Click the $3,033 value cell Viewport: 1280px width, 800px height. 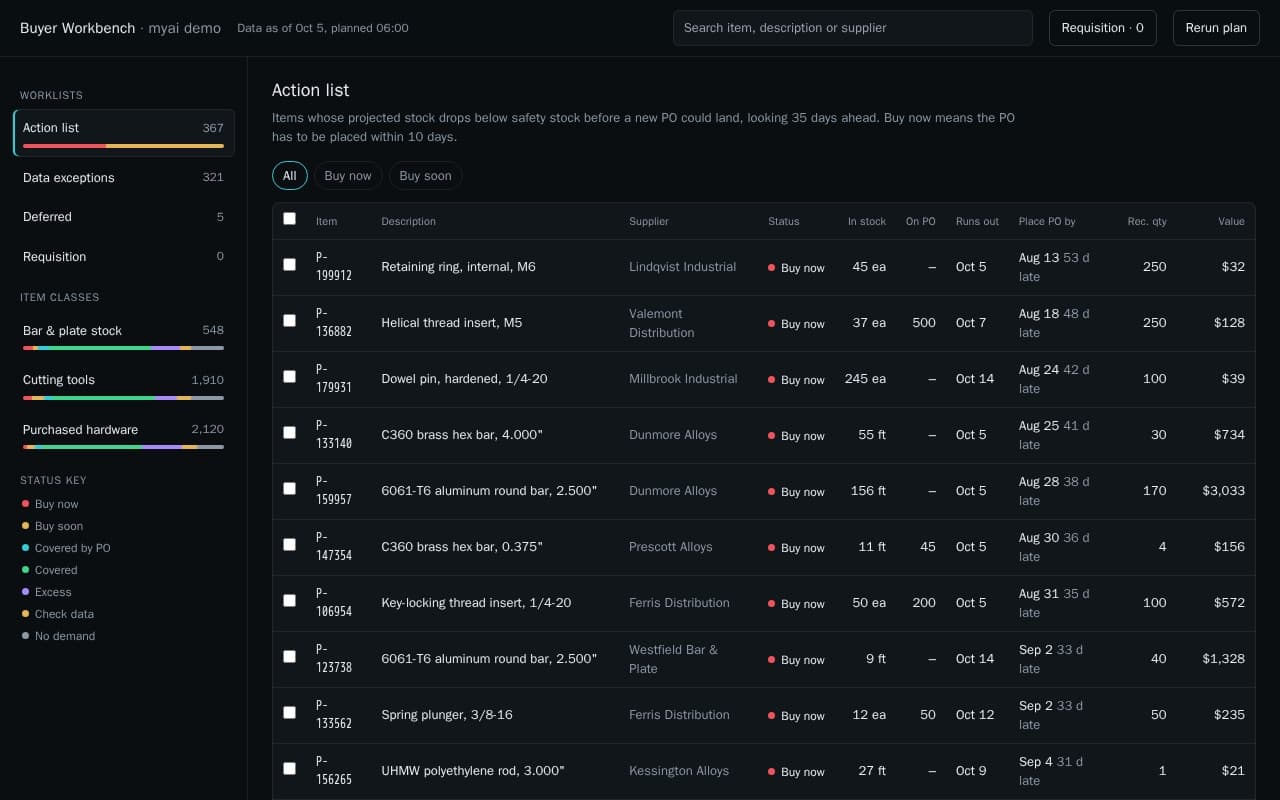click(x=1224, y=491)
